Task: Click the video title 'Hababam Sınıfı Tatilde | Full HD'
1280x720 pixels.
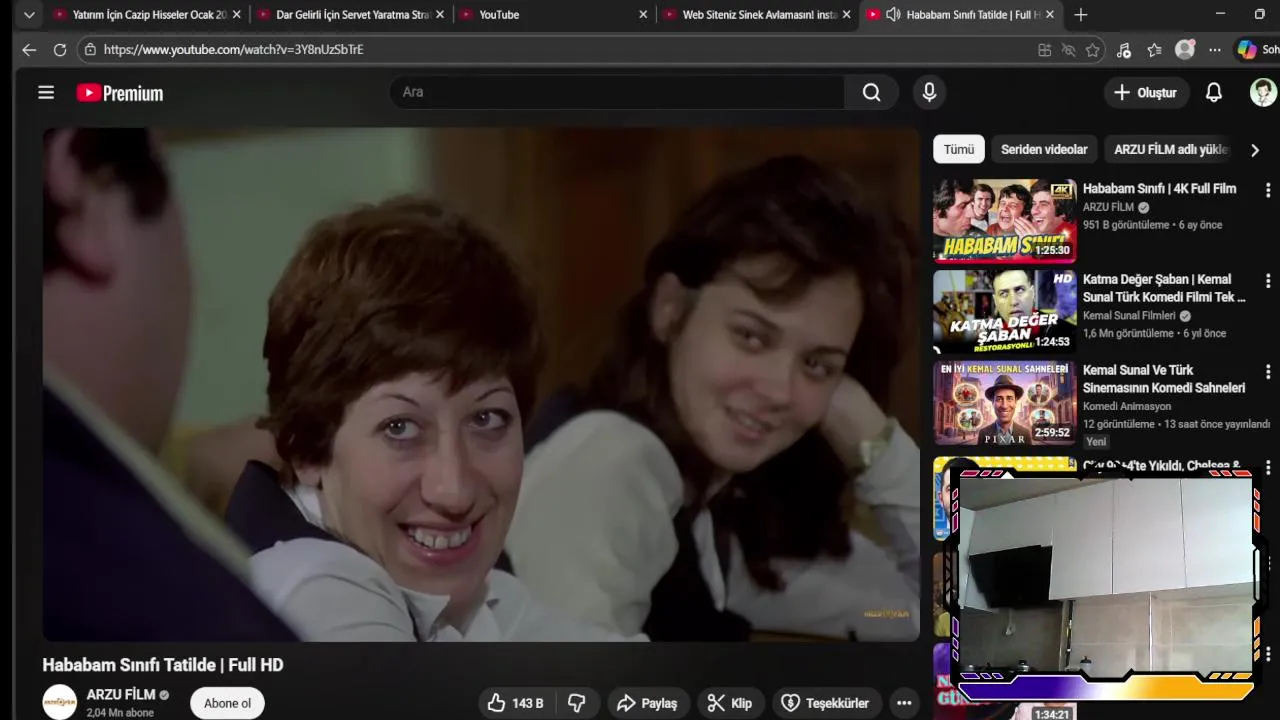Action: click(163, 665)
